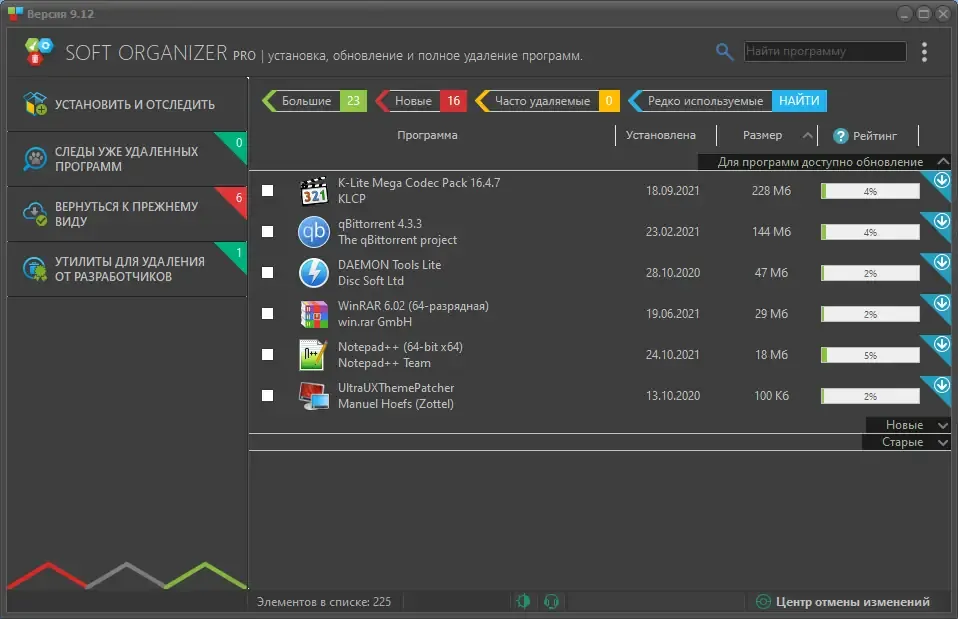Viewport: 958px width, 619px height.
Task: Open the three-dot options menu
Action: (x=924, y=52)
